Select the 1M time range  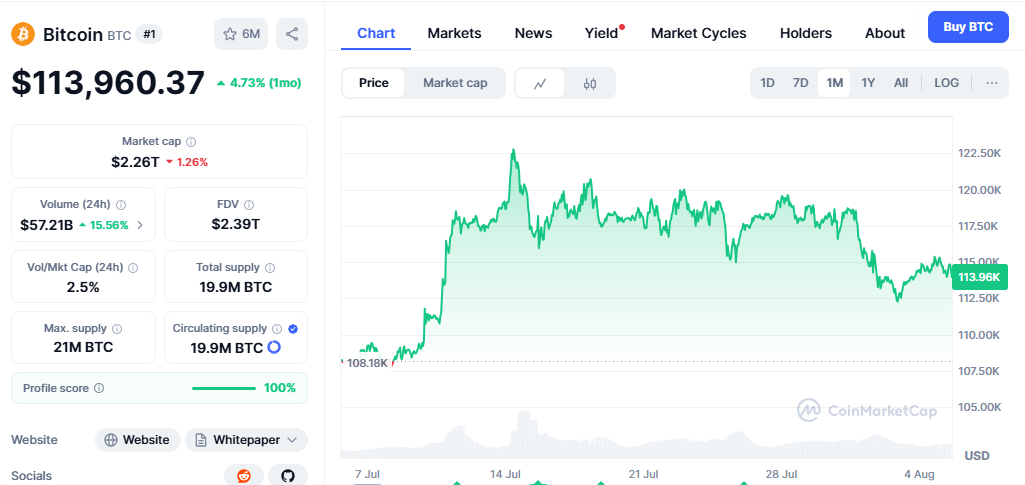[835, 83]
